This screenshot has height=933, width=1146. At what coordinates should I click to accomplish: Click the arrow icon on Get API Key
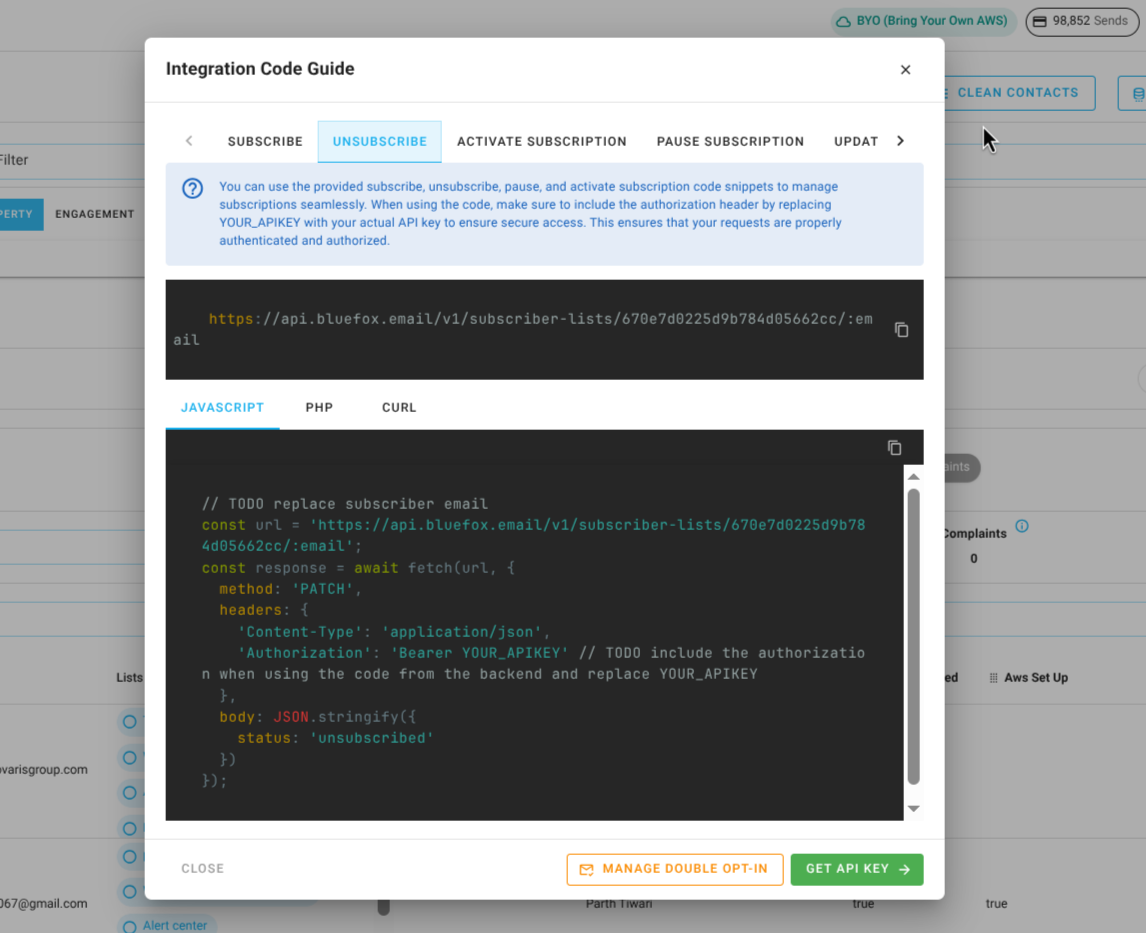[x=904, y=869]
